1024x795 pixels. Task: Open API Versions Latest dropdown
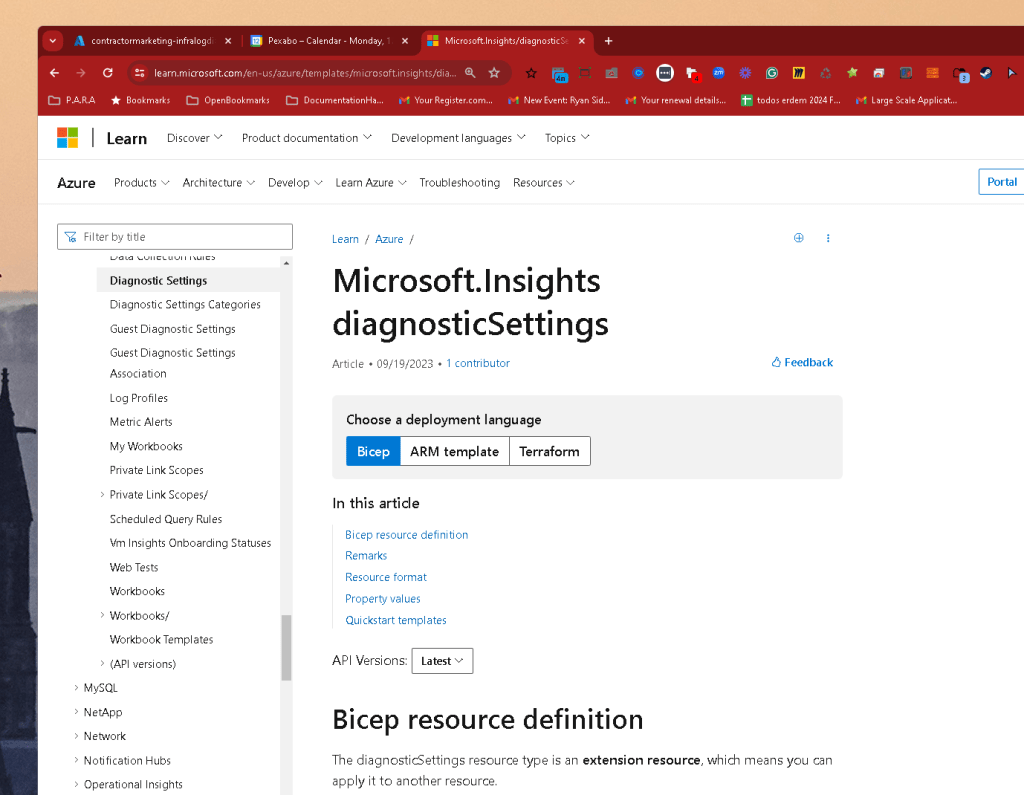442,661
